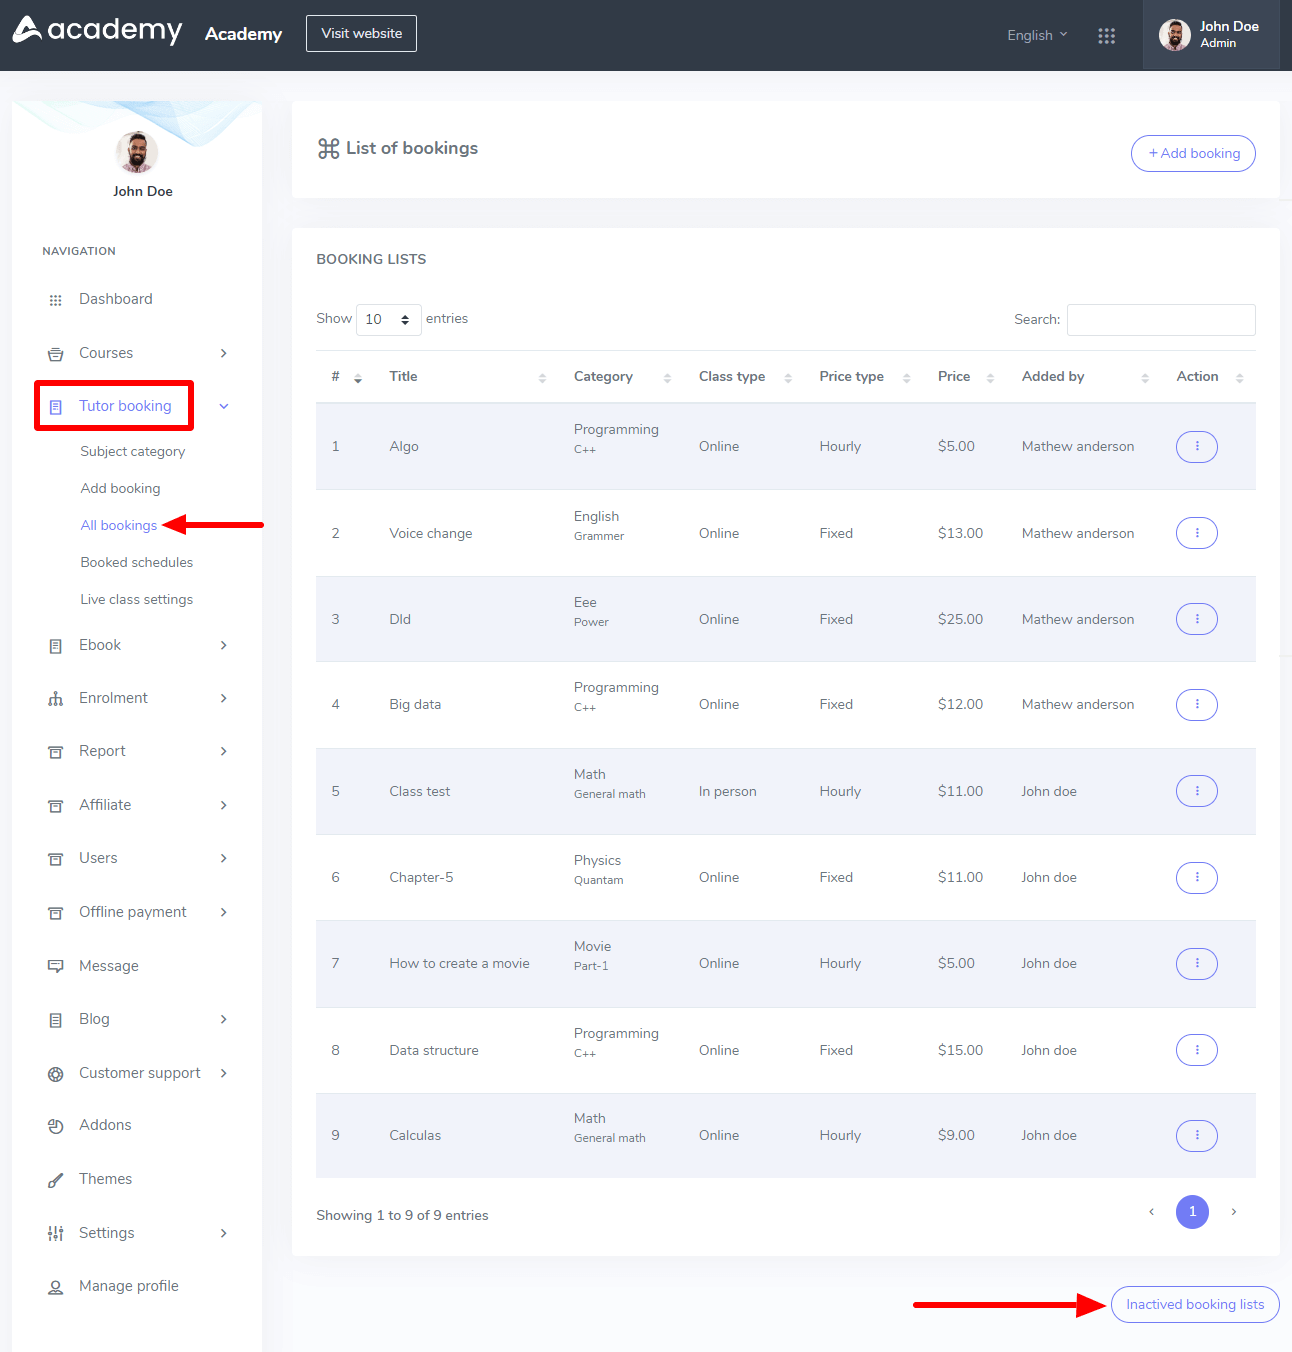Select Booked schedules menu item
Viewport: 1292px width, 1352px height.
[x=136, y=562]
